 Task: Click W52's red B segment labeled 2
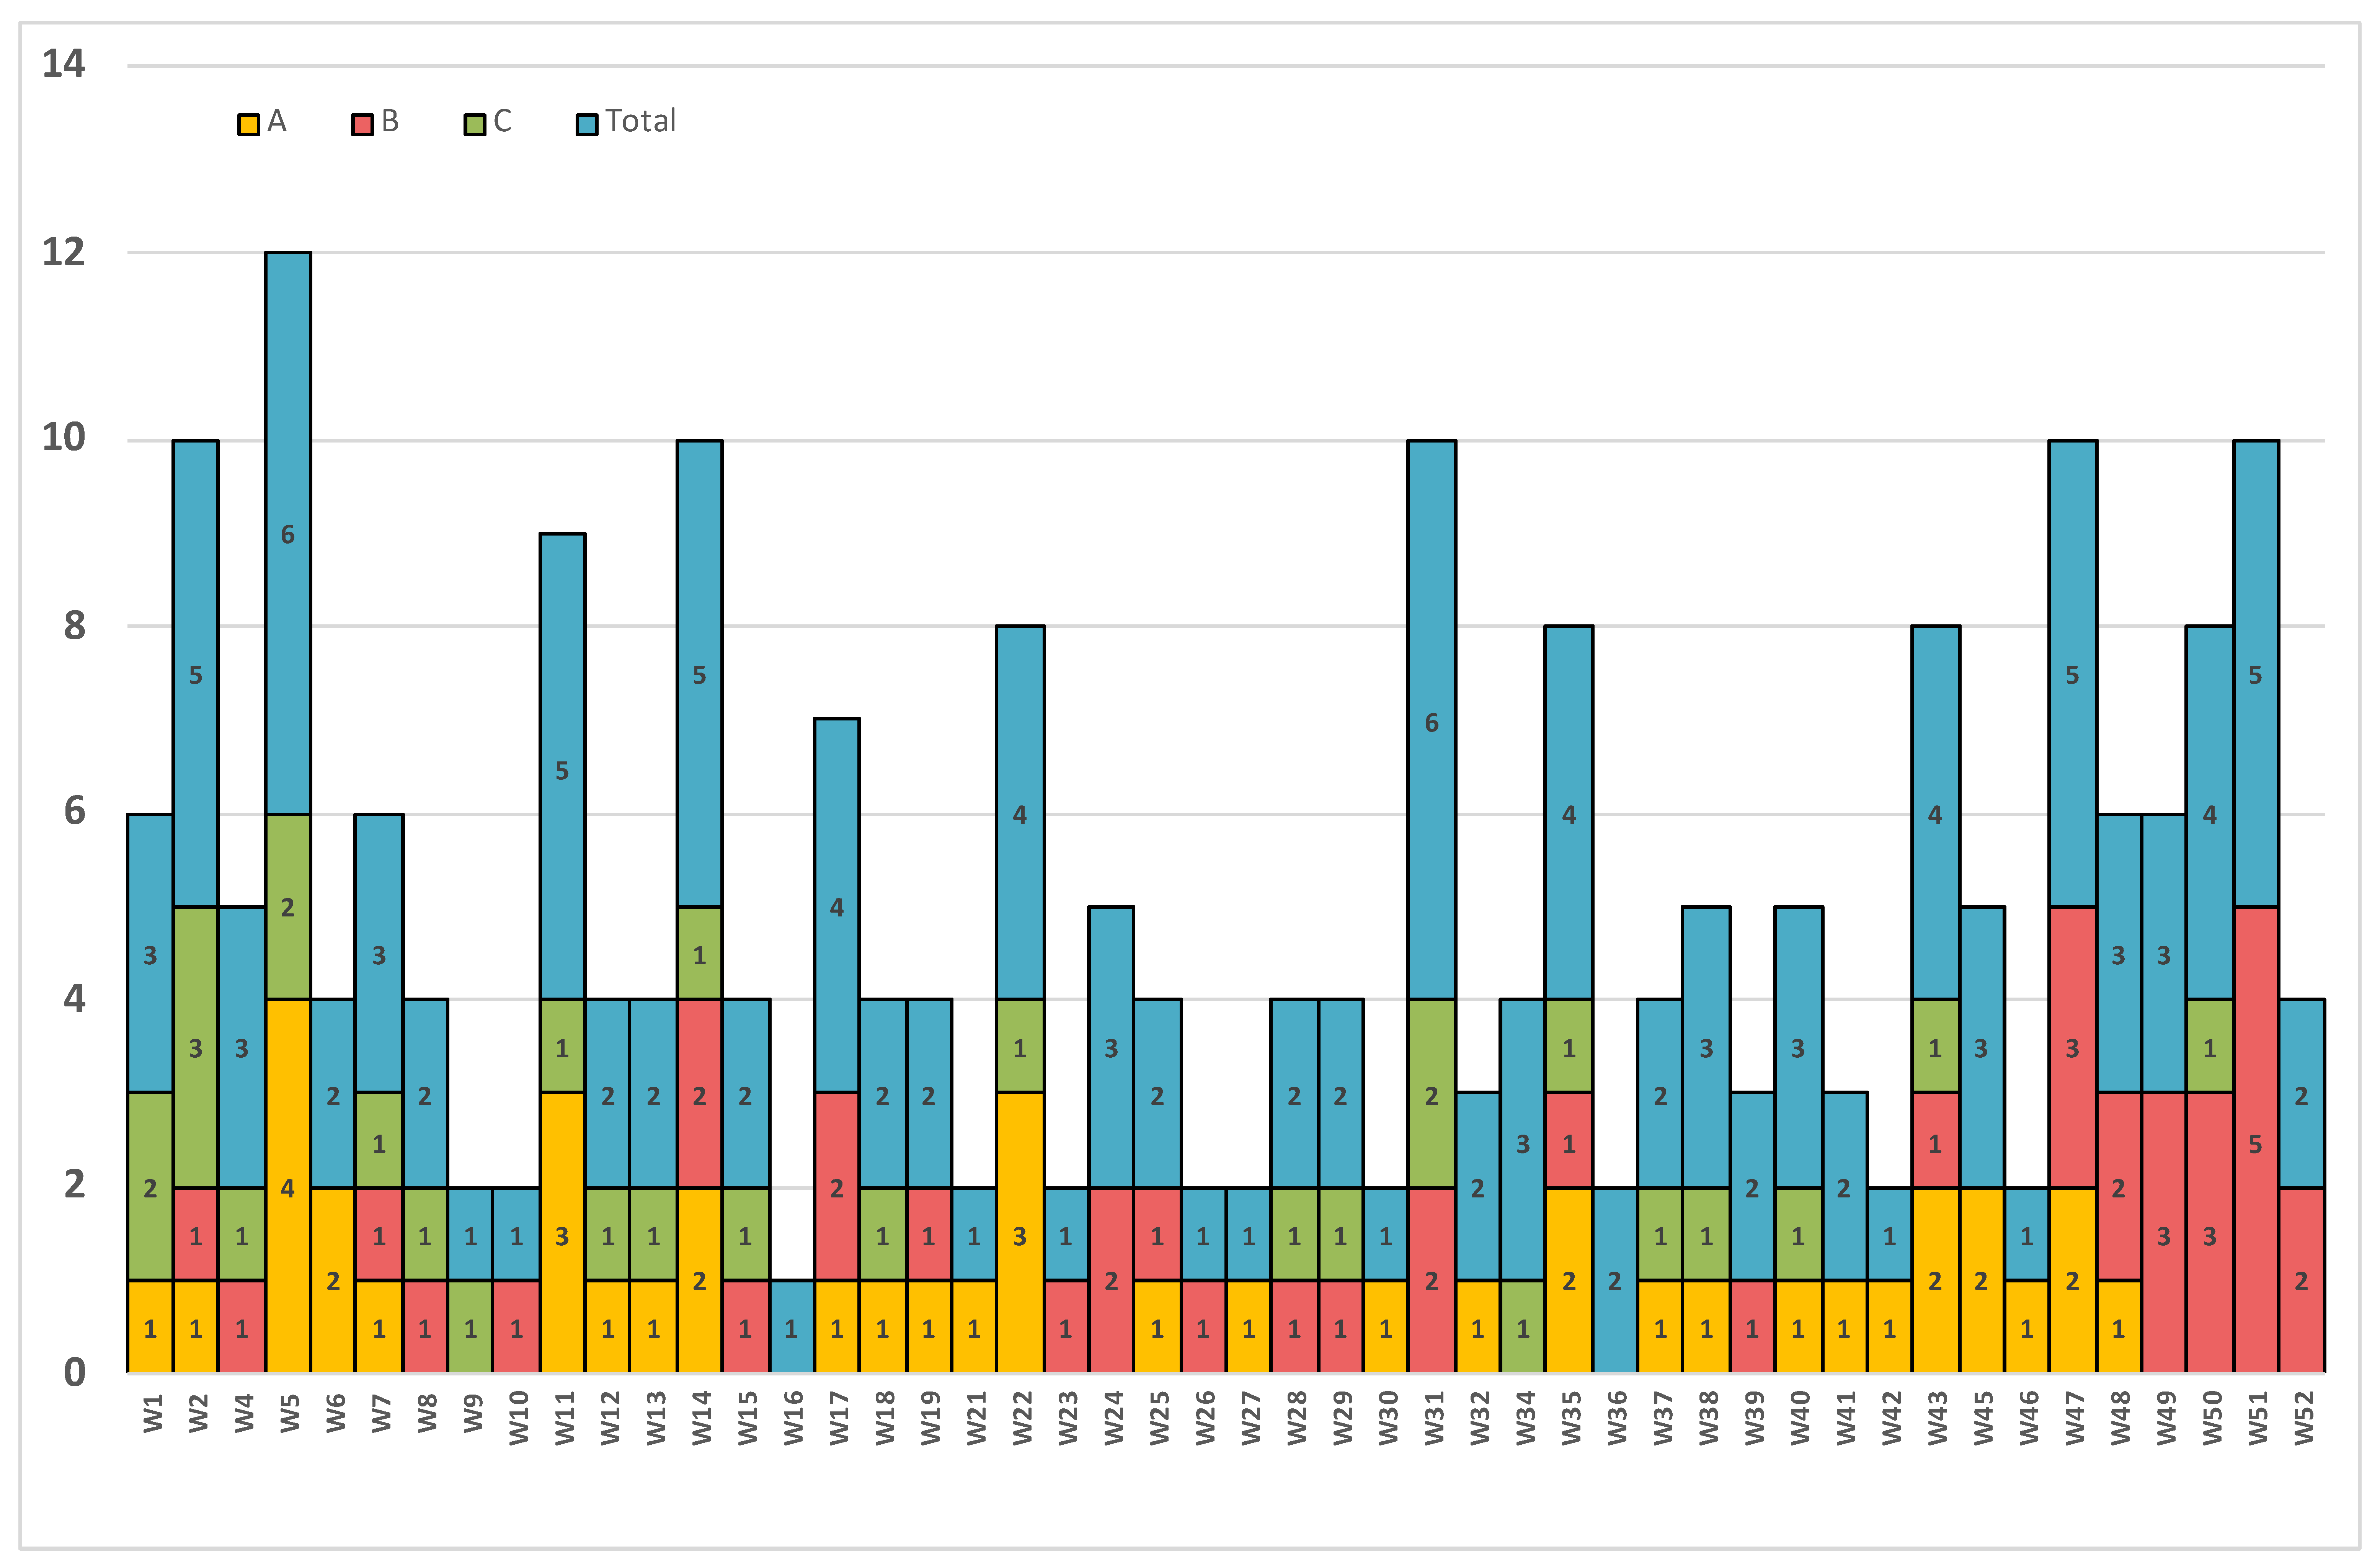point(2302,1280)
